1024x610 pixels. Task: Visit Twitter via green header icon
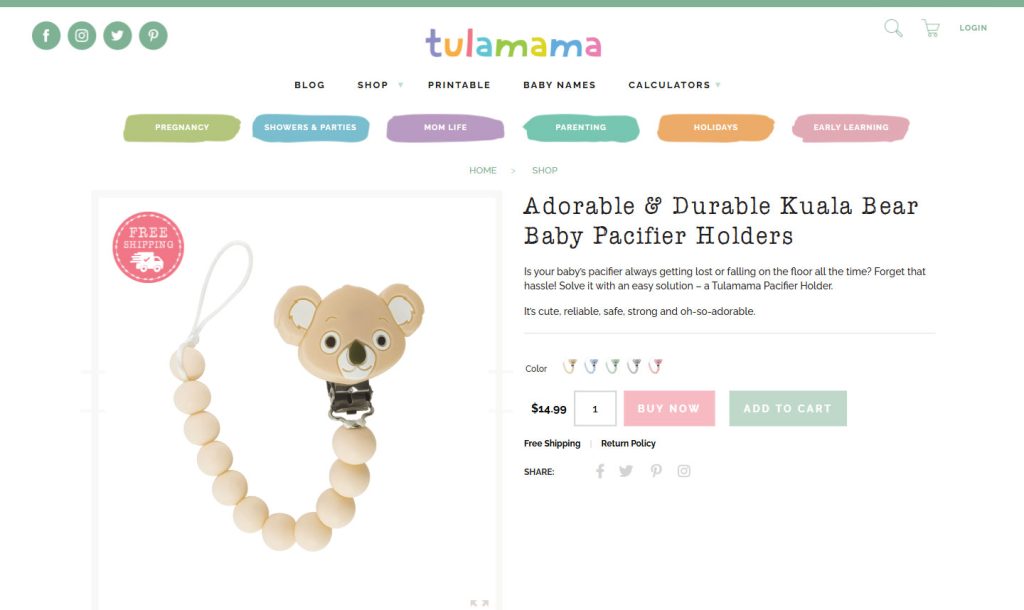[x=118, y=35]
